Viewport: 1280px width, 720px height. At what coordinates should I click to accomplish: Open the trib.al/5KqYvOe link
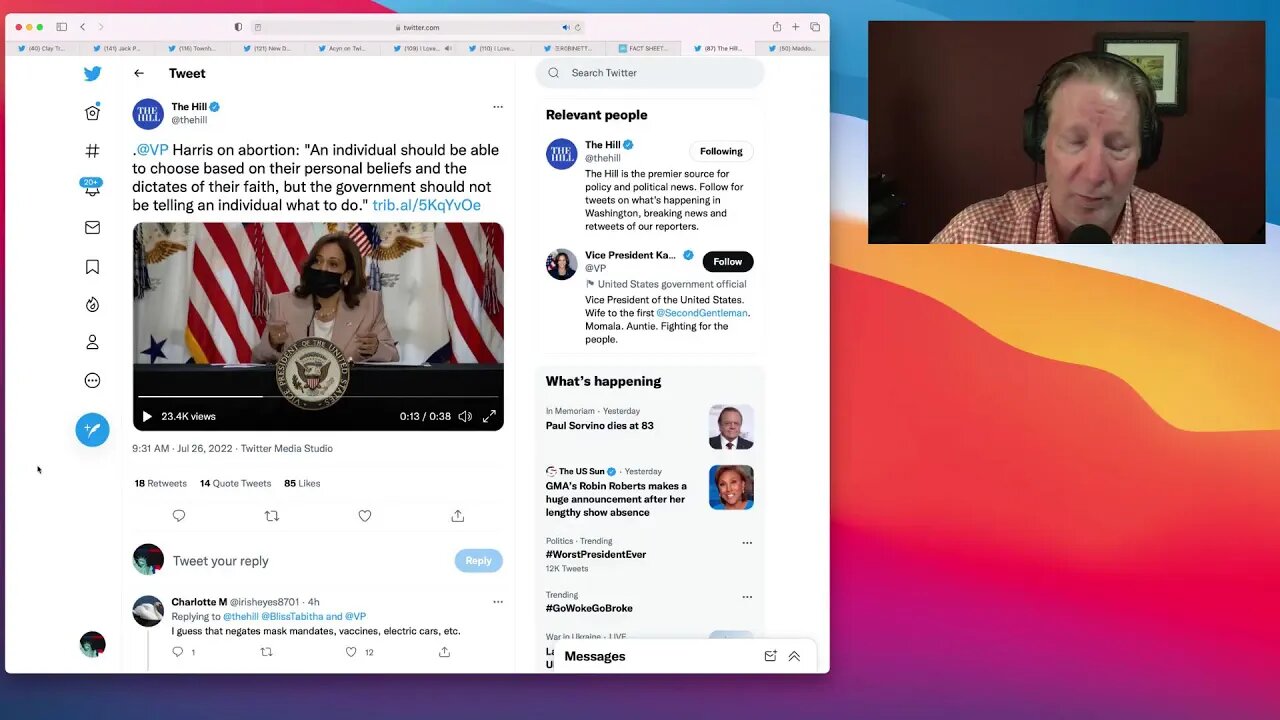click(427, 205)
